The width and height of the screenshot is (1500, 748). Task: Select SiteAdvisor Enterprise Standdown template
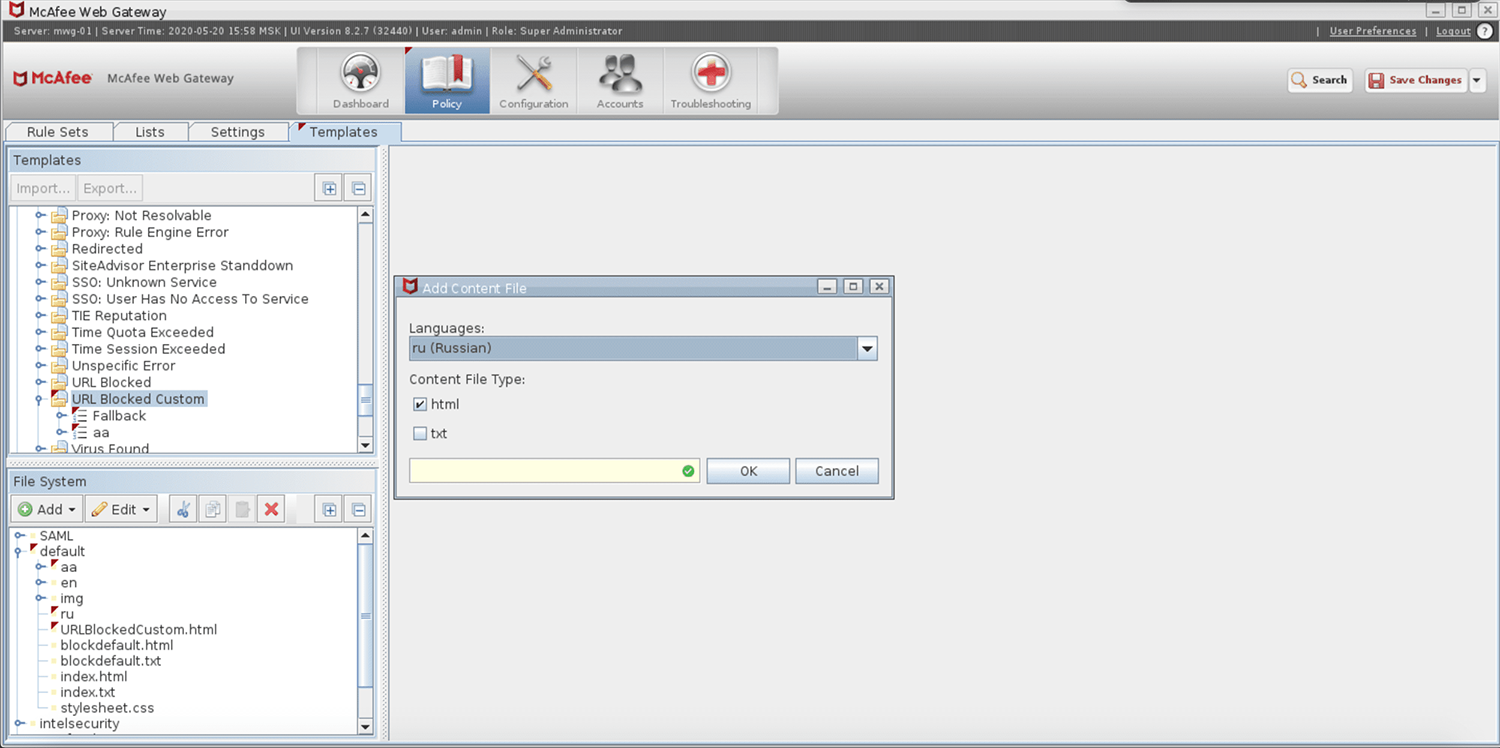[x=182, y=266]
